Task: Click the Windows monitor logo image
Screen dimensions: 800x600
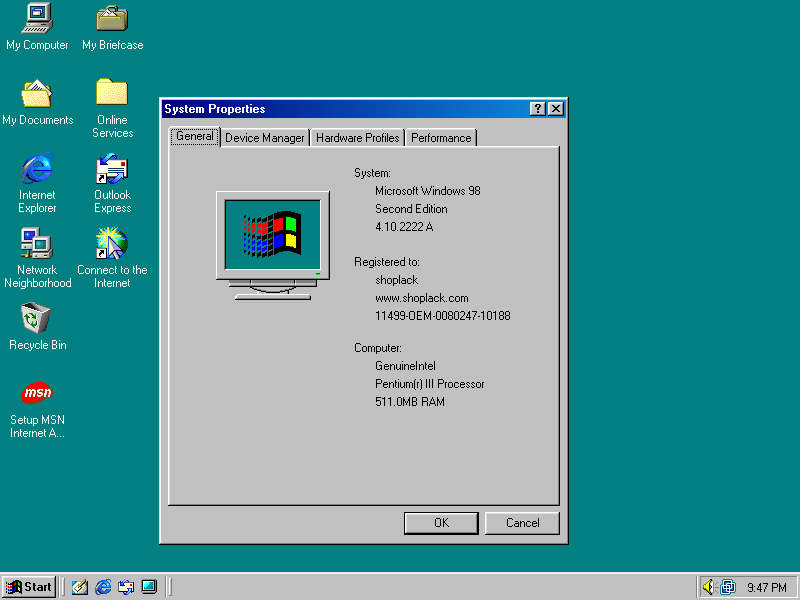Action: pyautogui.click(x=273, y=245)
